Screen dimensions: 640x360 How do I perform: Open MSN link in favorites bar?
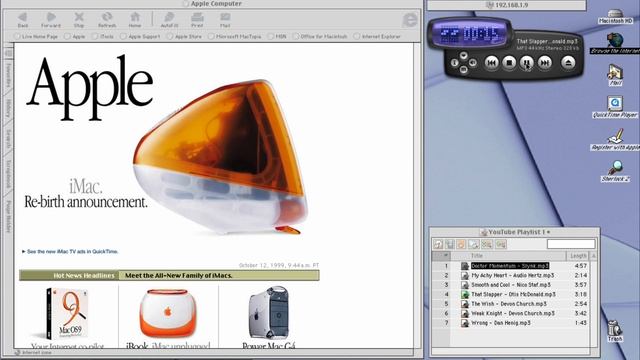pyautogui.click(x=277, y=36)
